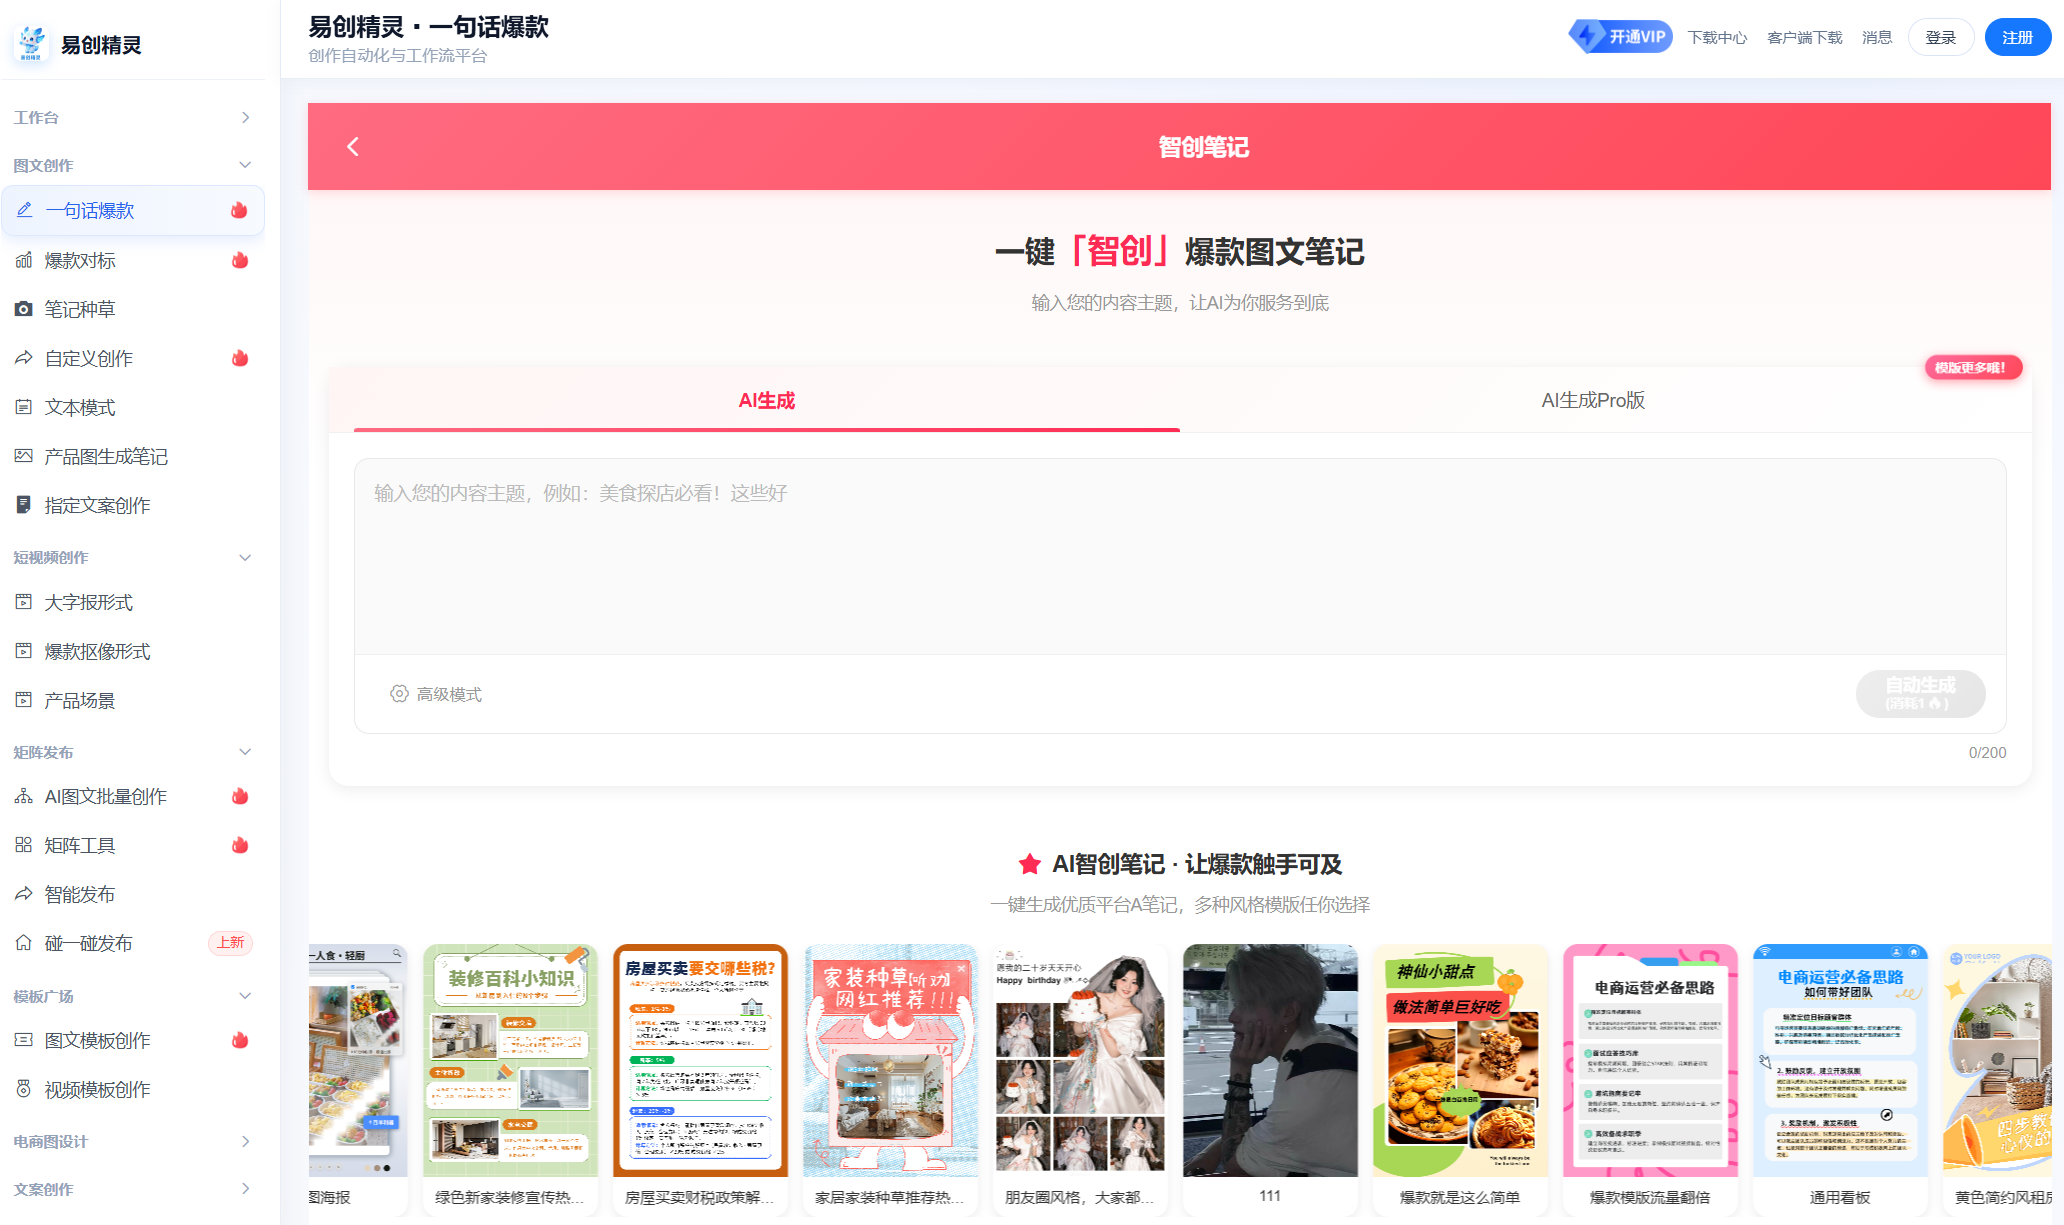Click the 笔记种草 camera icon
This screenshot has height=1225, width=2064.
pyautogui.click(x=24, y=309)
